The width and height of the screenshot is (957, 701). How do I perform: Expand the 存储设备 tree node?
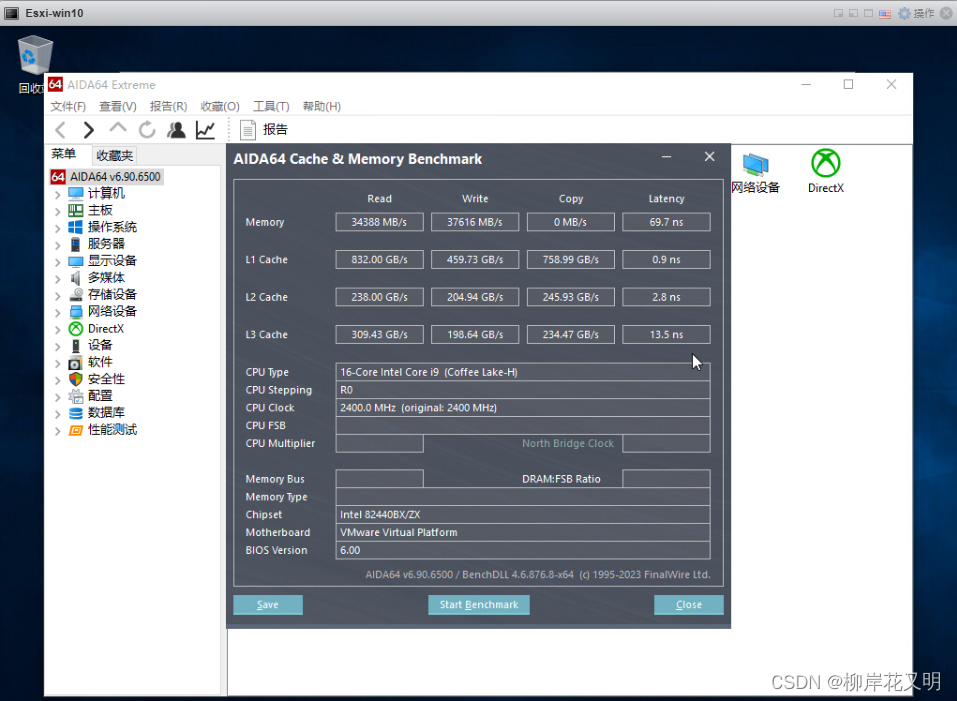tap(57, 296)
